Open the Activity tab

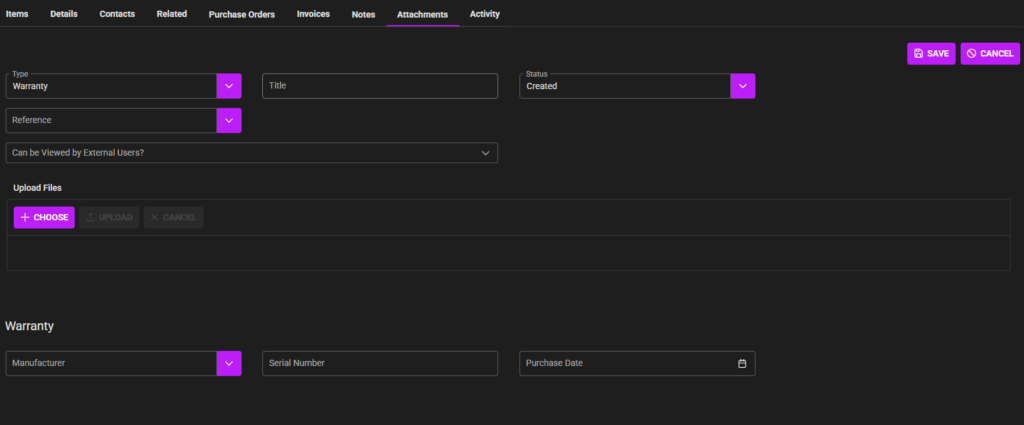(485, 14)
